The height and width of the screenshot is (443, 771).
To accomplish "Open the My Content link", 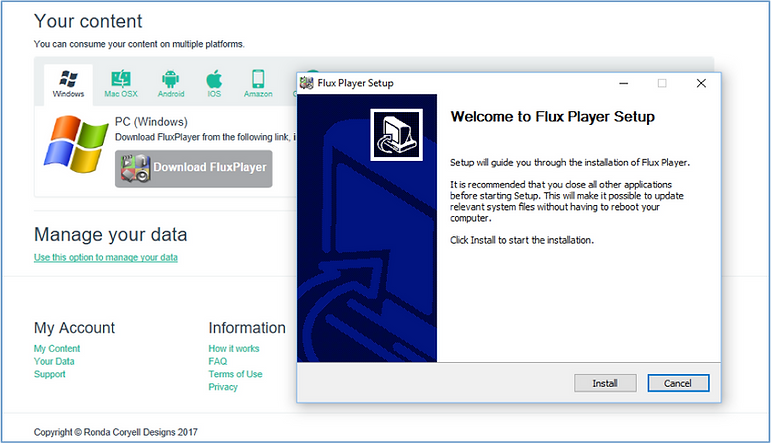I will pyautogui.click(x=57, y=349).
